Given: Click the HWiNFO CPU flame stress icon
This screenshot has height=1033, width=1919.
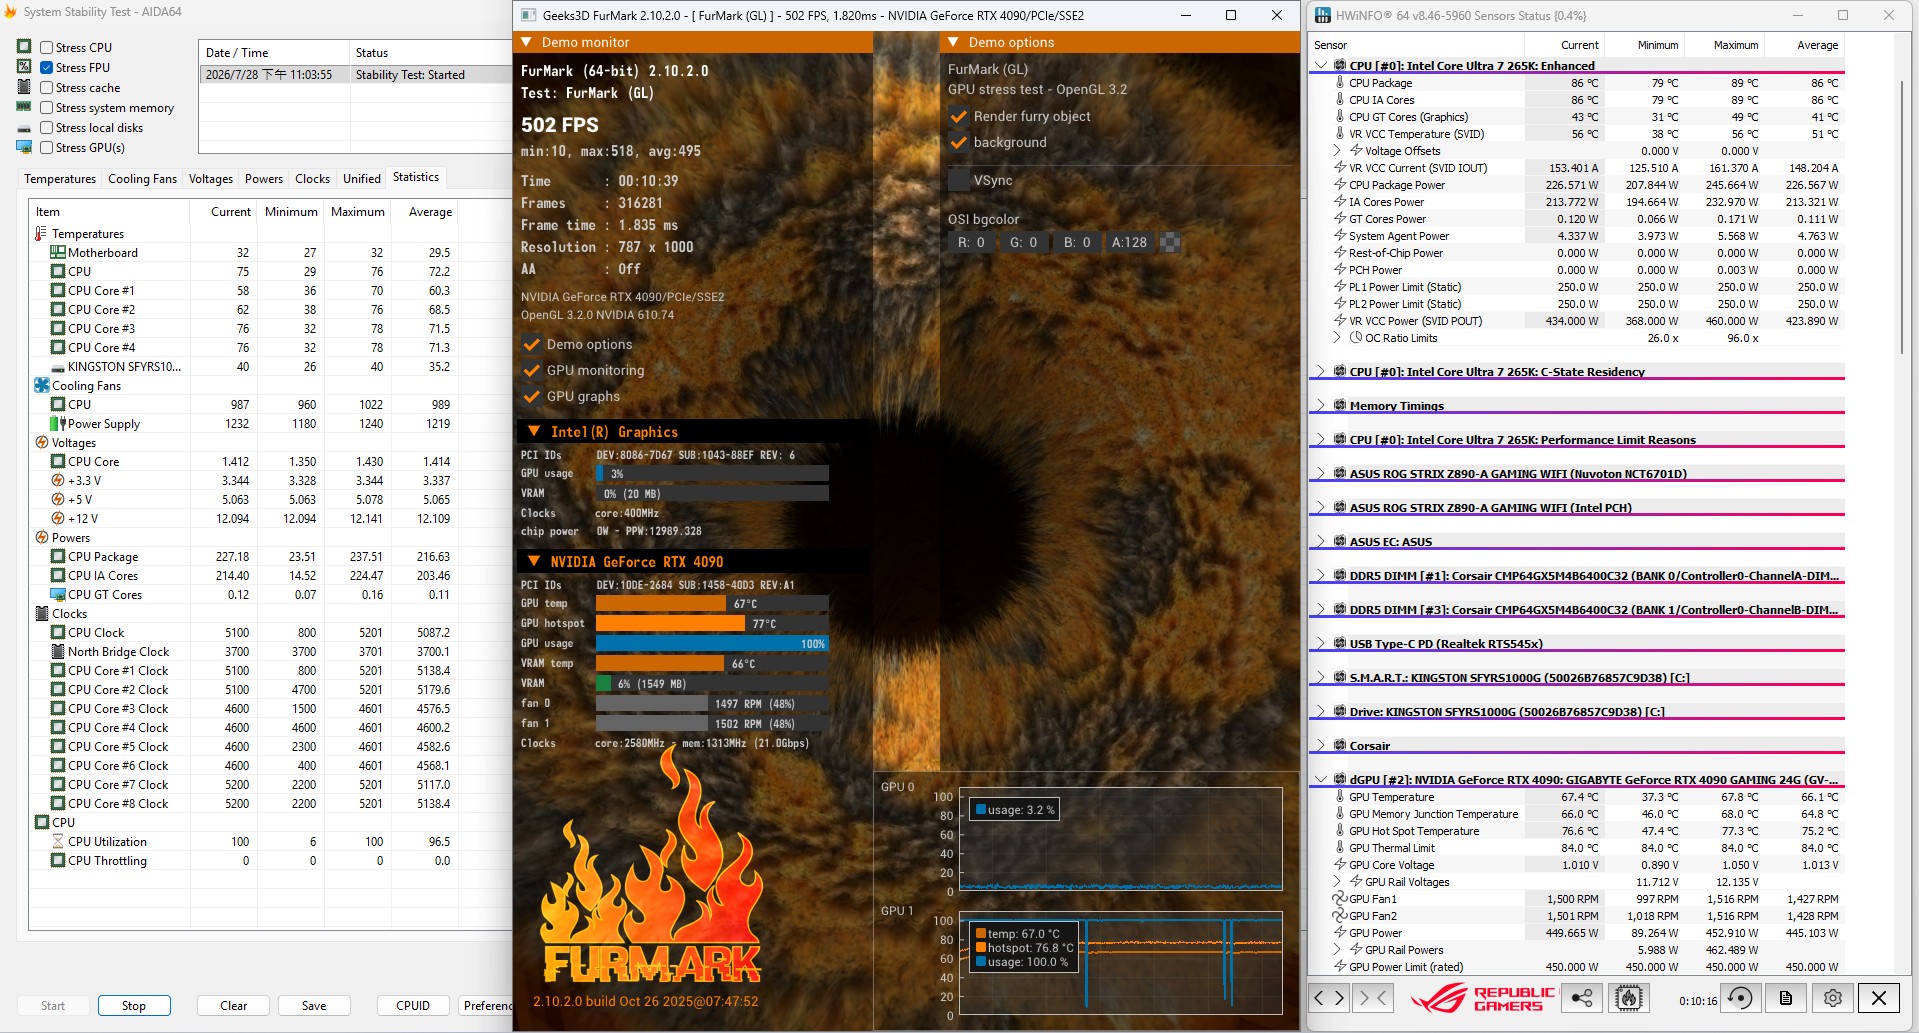Looking at the screenshot, I should coord(1628,998).
